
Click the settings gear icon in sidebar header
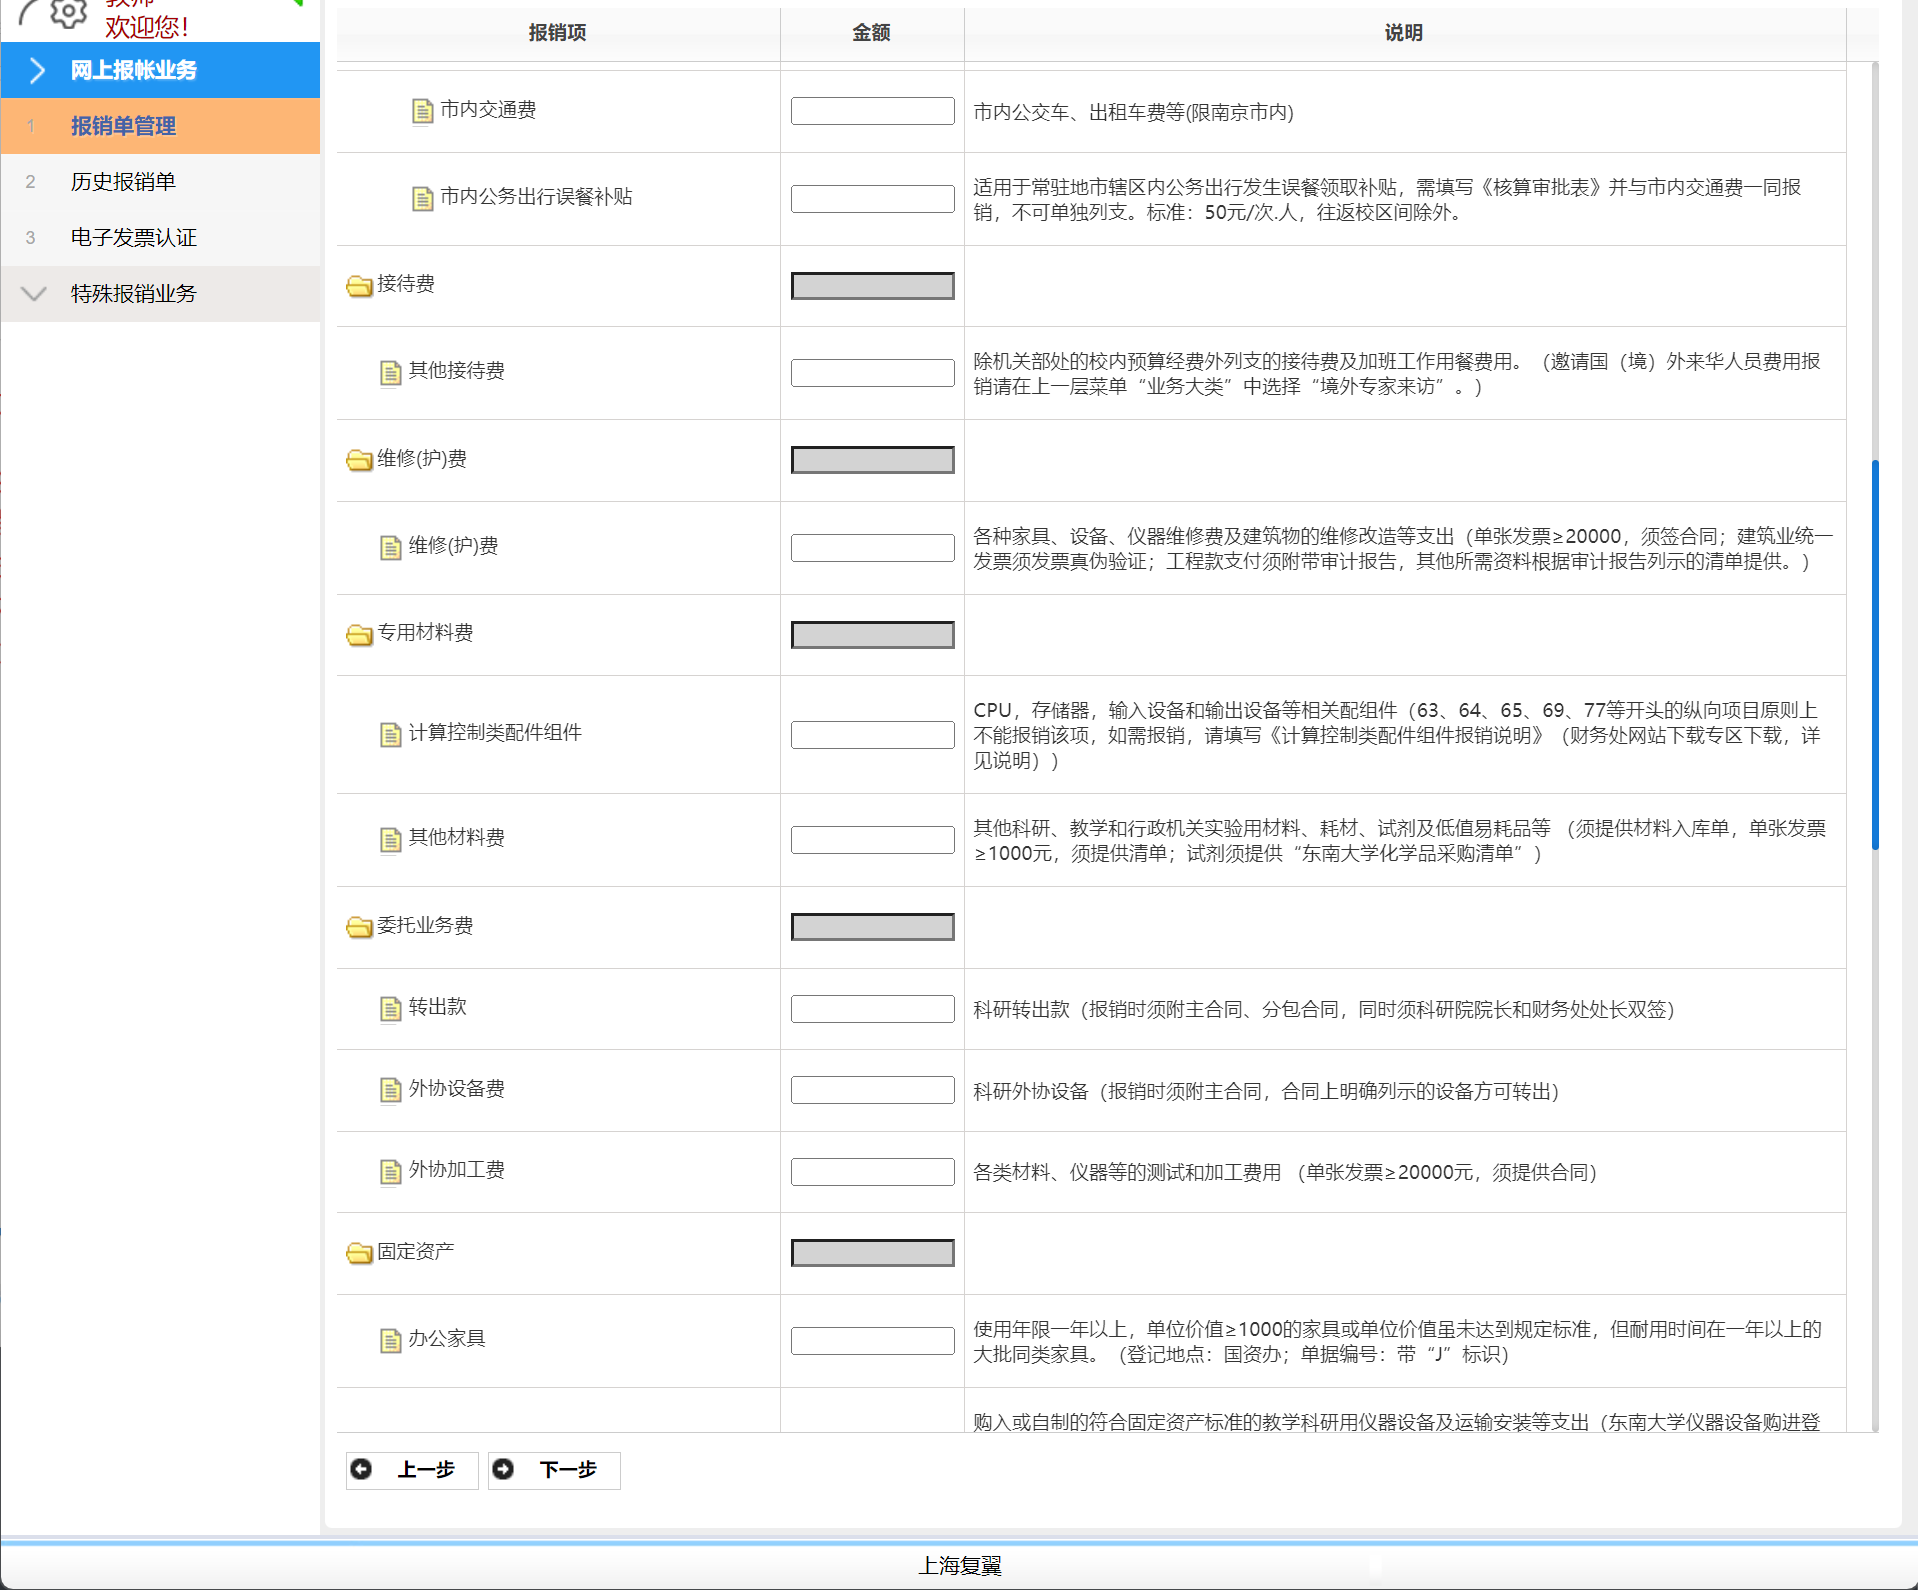point(68,13)
